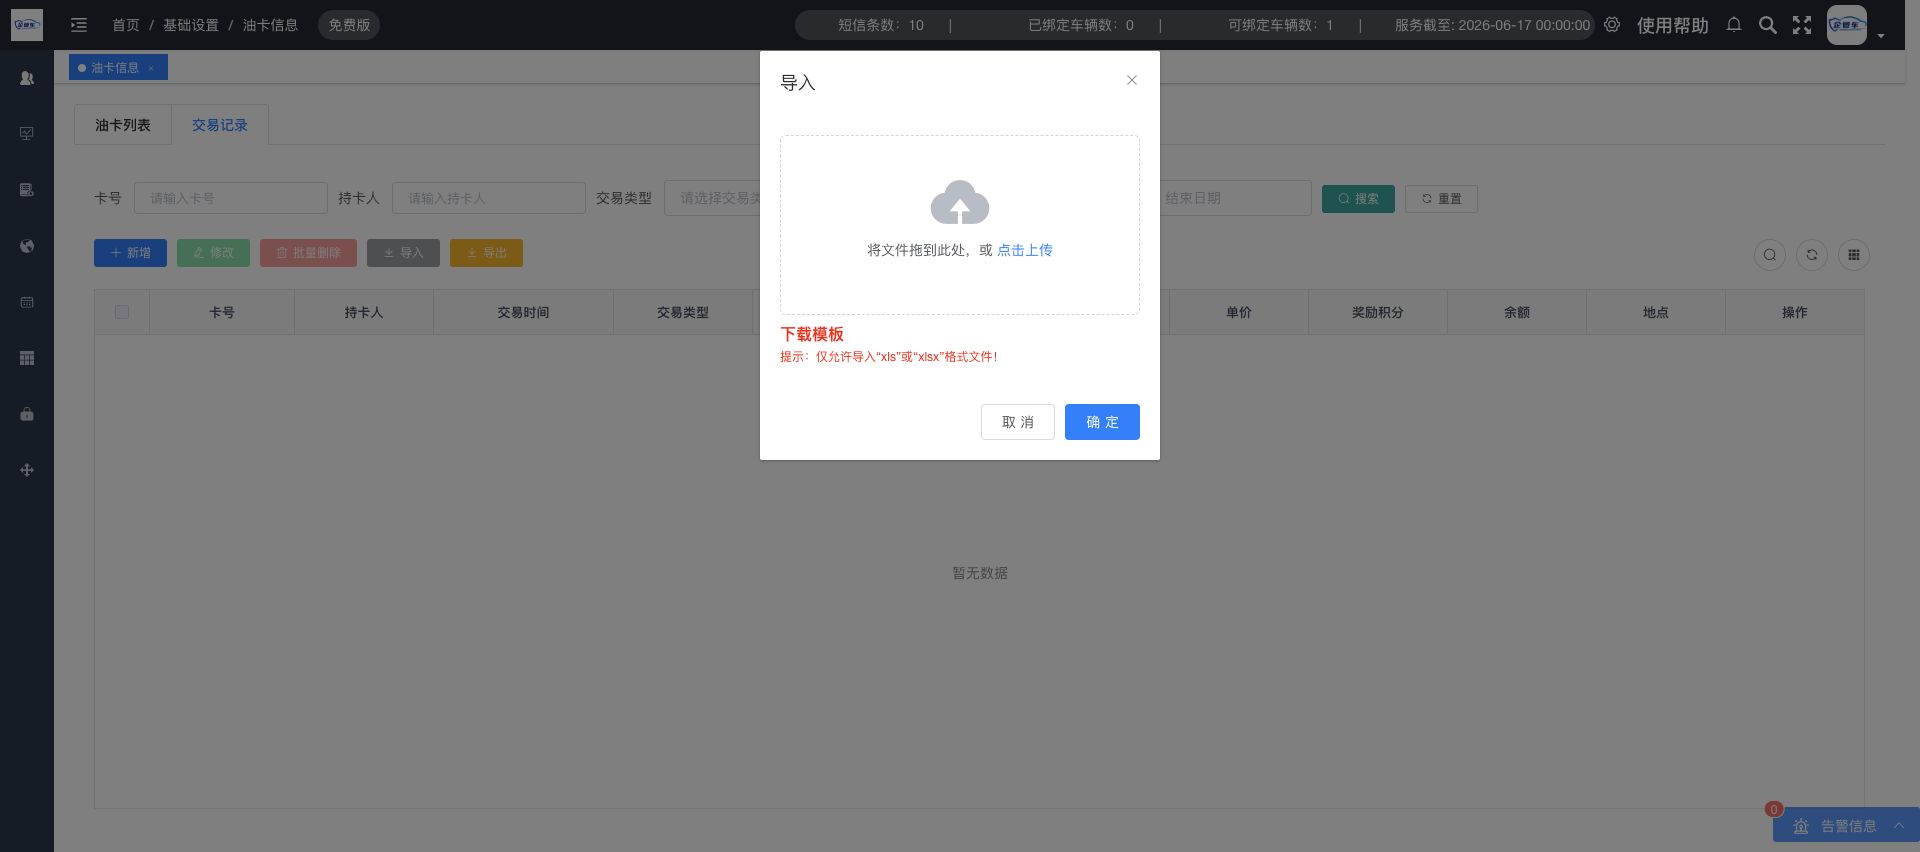This screenshot has height=852, width=1920.
Task: Click the 点击上传 upload link
Action: pyautogui.click(x=1025, y=250)
